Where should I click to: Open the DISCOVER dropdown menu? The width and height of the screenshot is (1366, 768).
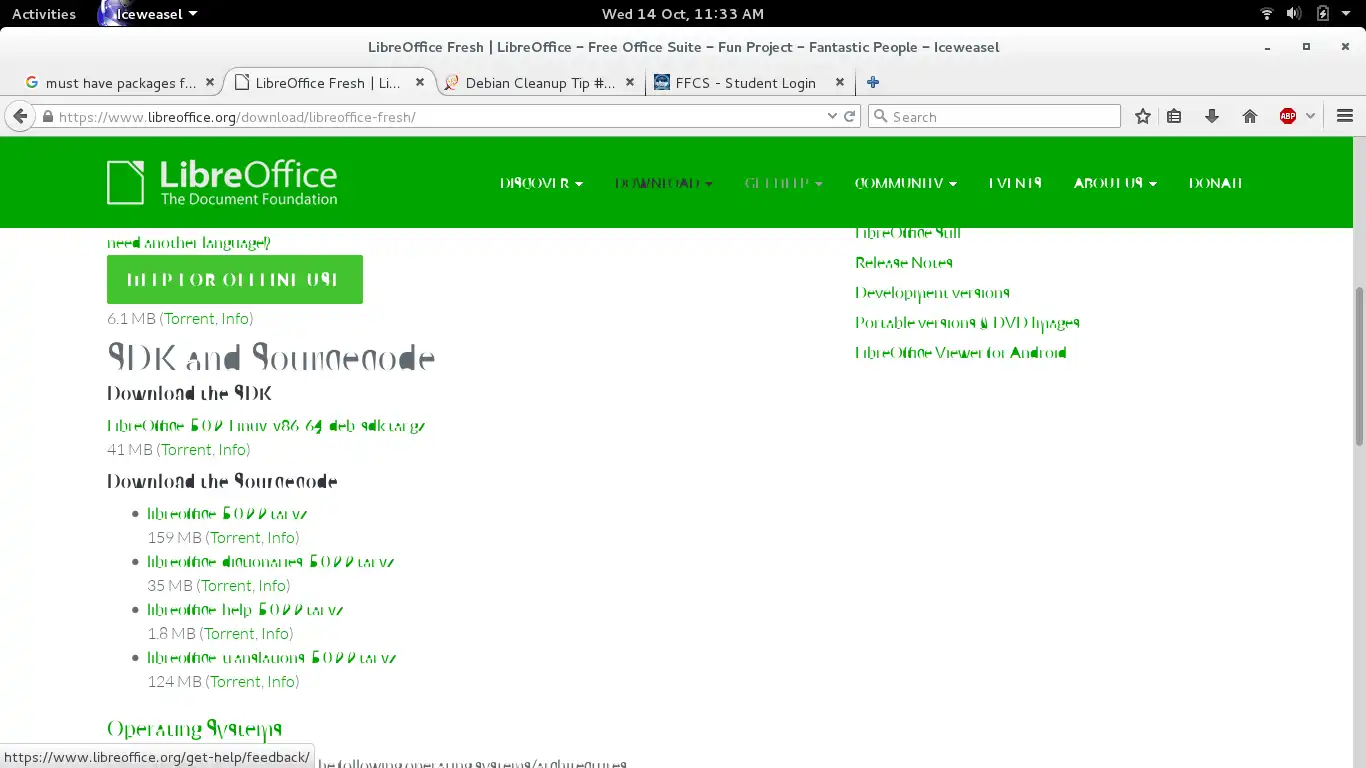[541, 183]
